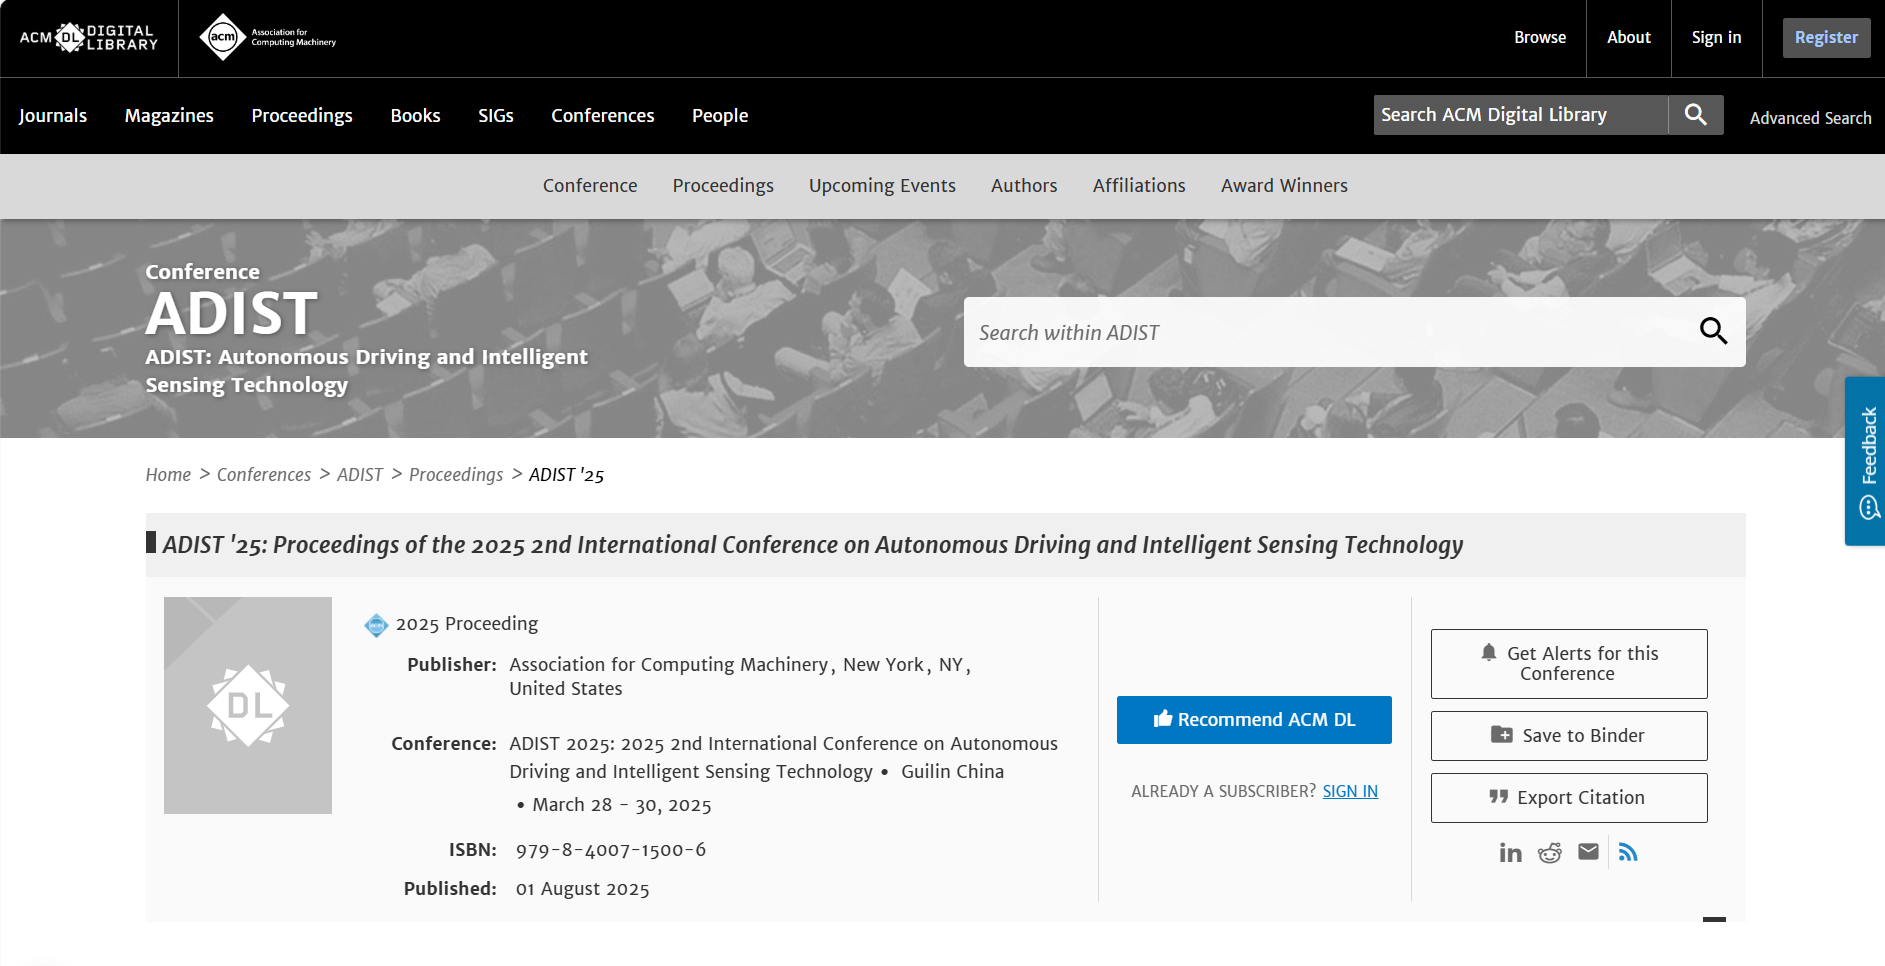
Task: Open the RSS feed icon
Action: coord(1628,852)
